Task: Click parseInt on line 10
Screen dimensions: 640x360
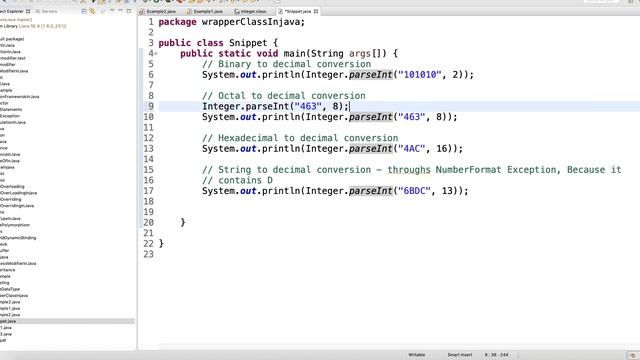Action: (x=371, y=117)
